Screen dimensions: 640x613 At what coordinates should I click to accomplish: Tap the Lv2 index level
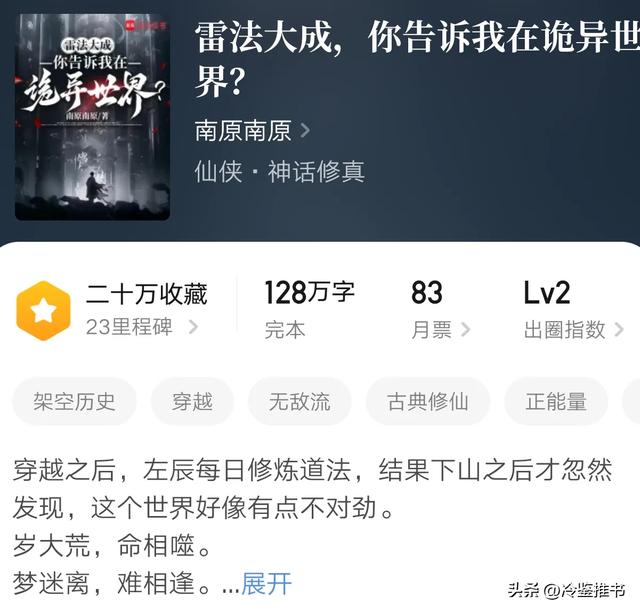click(547, 293)
